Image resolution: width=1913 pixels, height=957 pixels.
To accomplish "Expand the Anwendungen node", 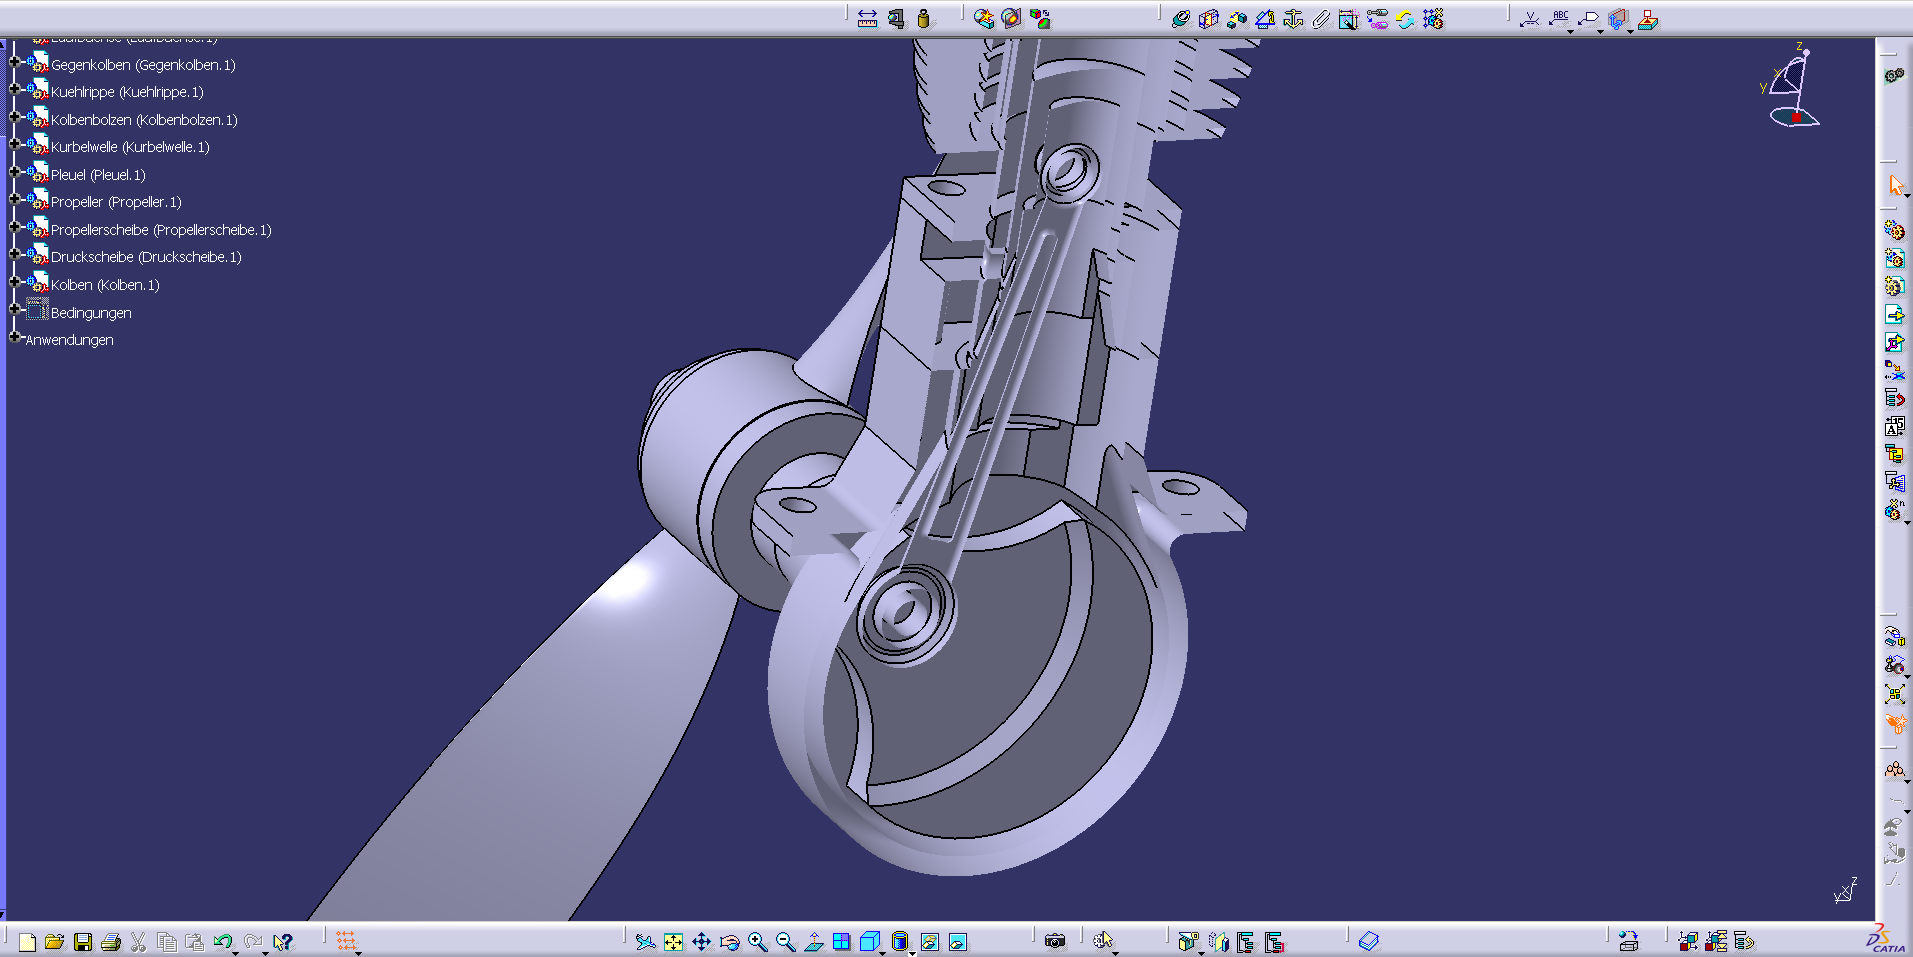I will click(x=15, y=337).
